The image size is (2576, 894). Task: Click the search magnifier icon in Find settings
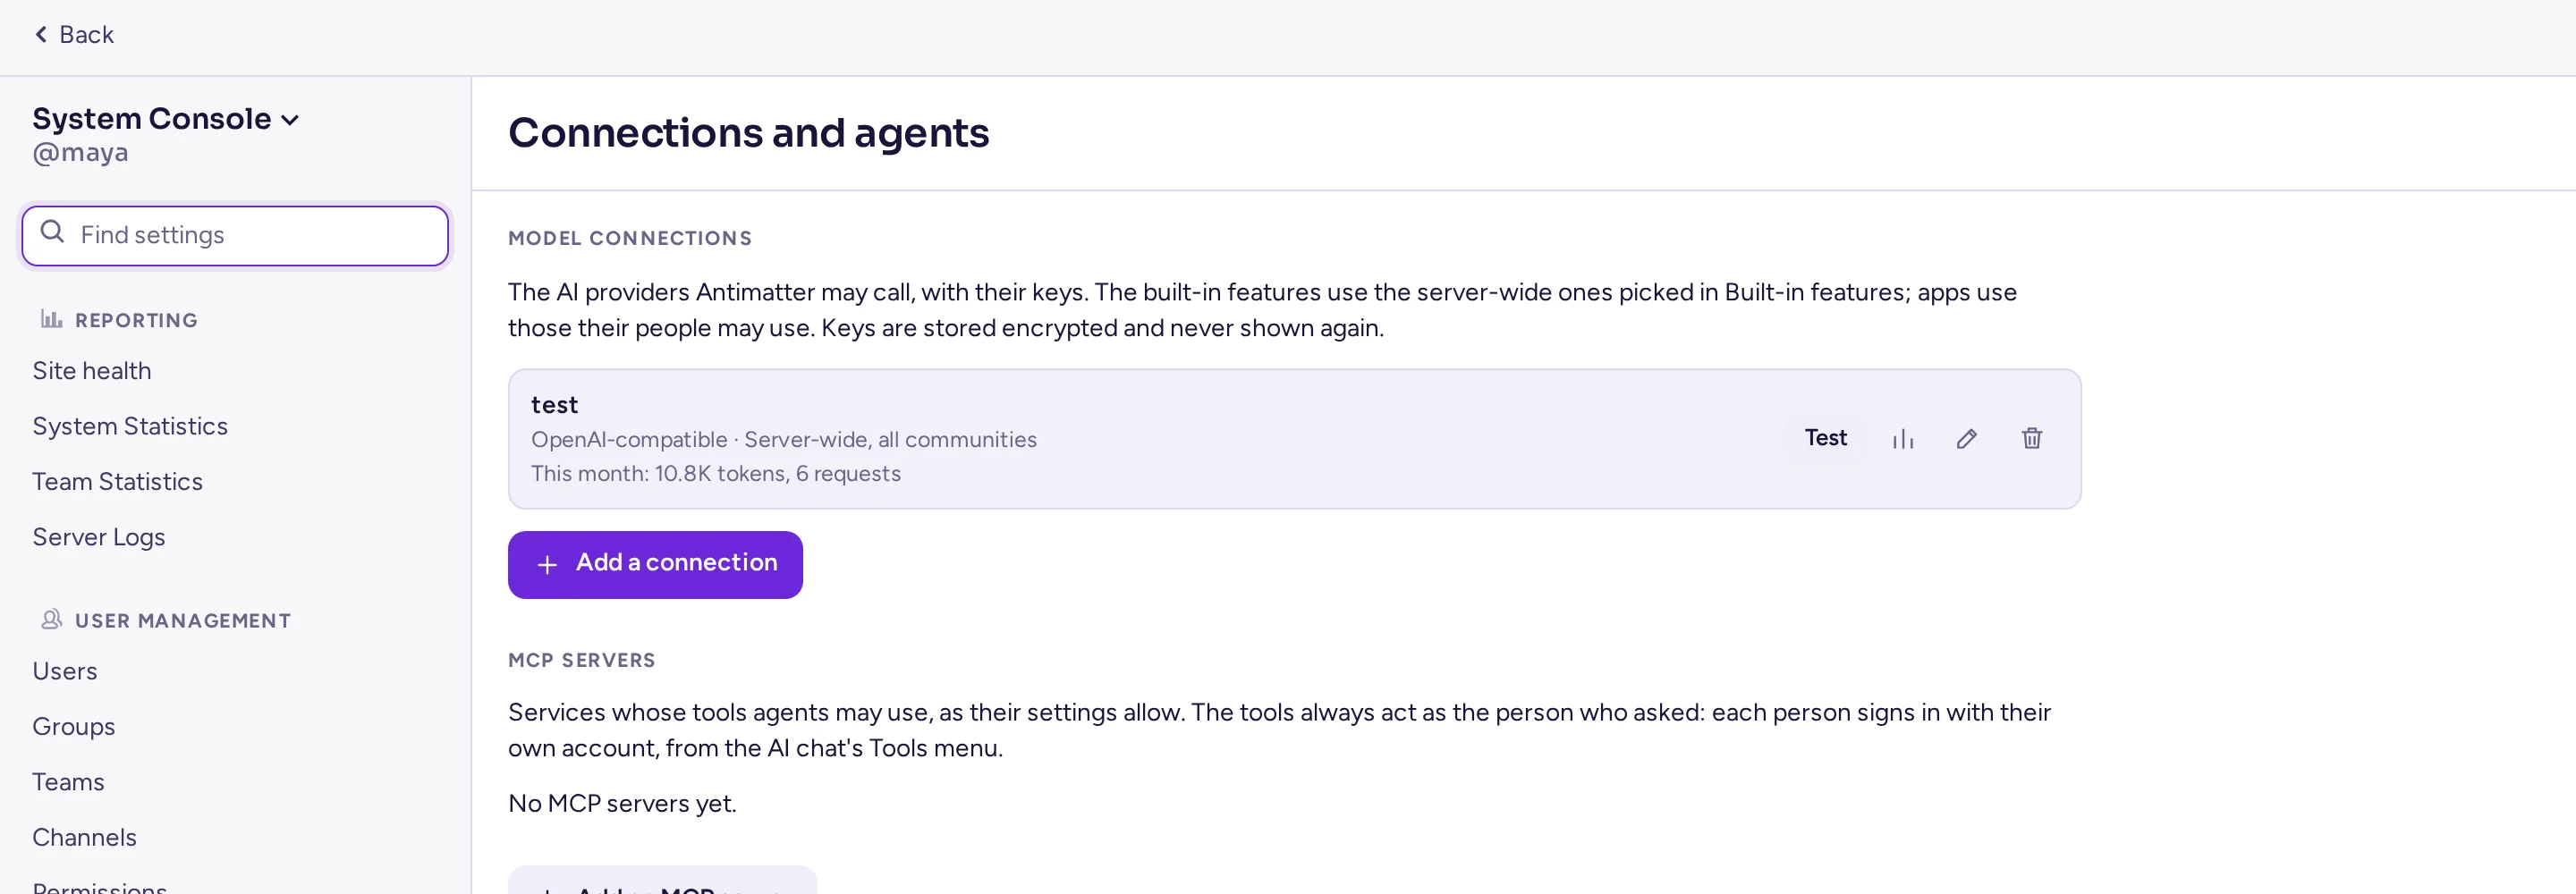coord(52,233)
